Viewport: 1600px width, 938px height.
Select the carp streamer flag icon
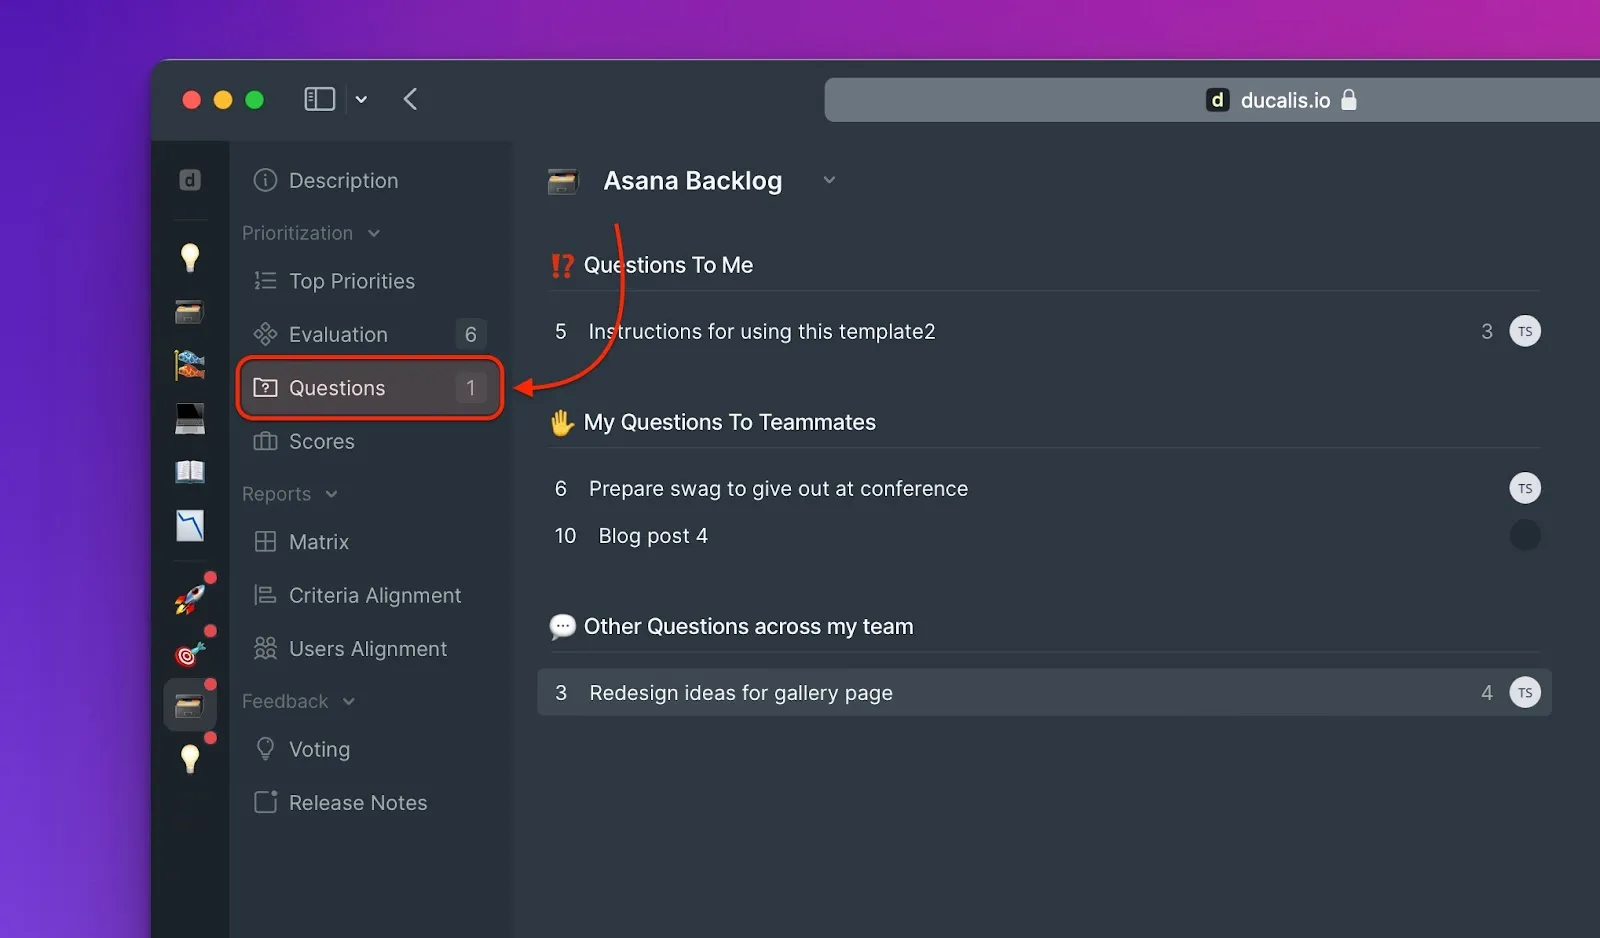pos(189,365)
